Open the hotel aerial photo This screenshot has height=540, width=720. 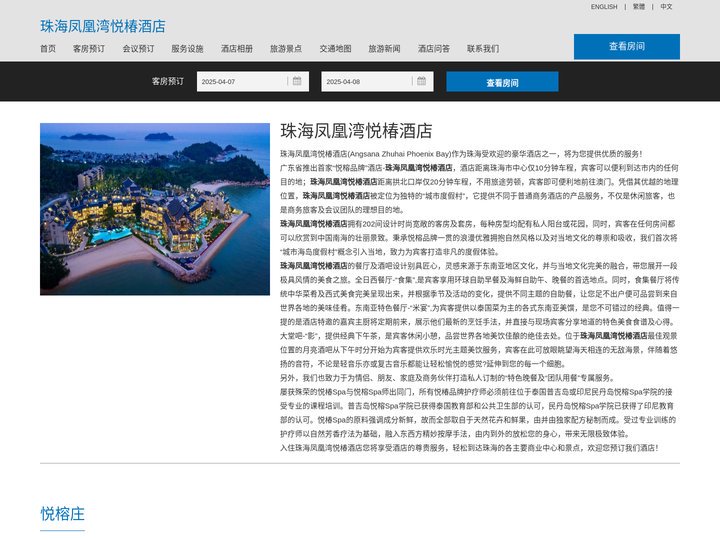coord(155,209)
